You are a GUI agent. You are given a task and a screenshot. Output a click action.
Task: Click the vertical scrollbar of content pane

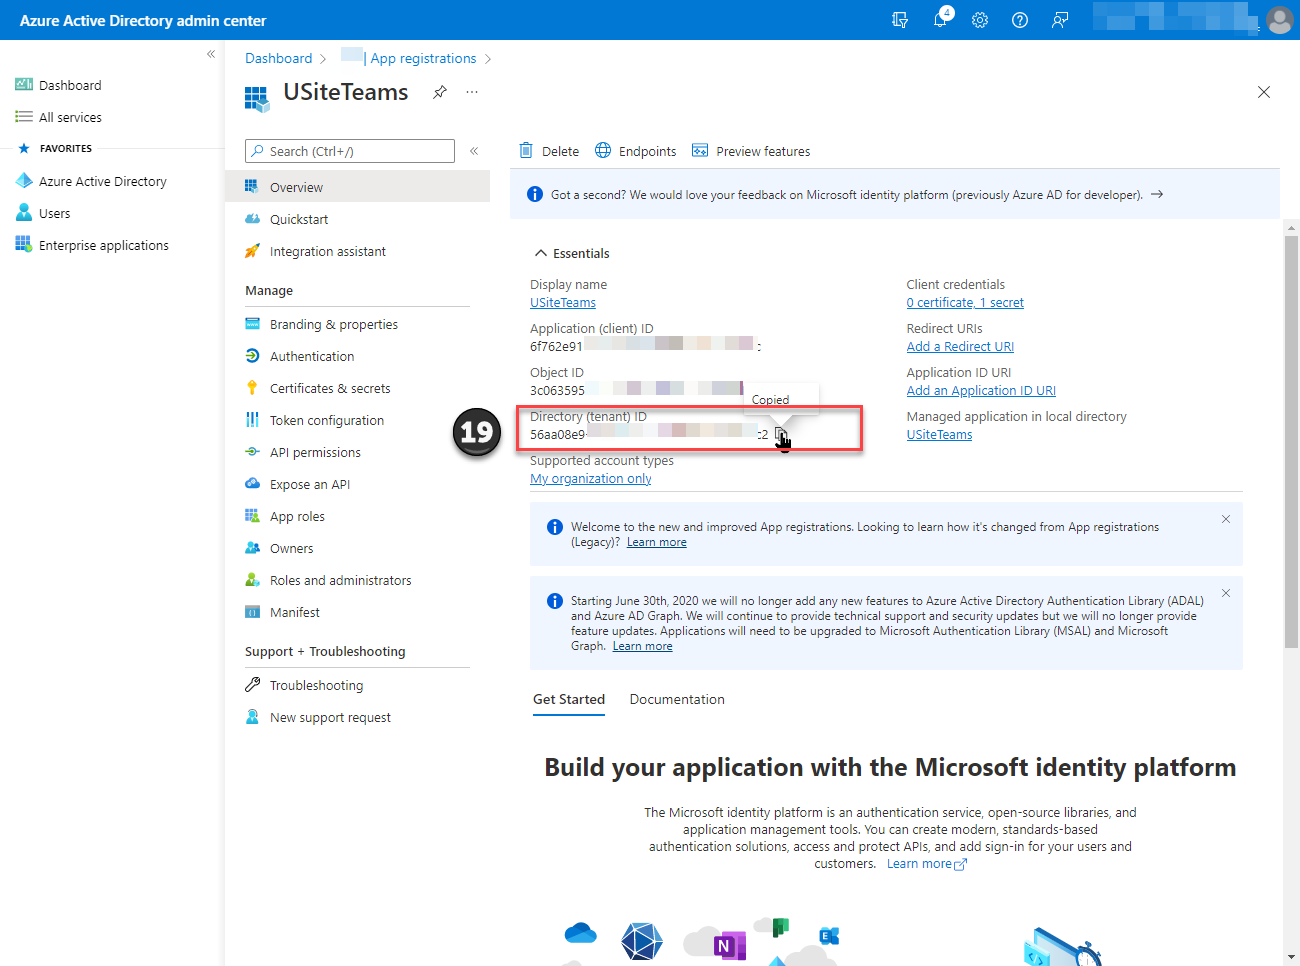point(1291,440)
